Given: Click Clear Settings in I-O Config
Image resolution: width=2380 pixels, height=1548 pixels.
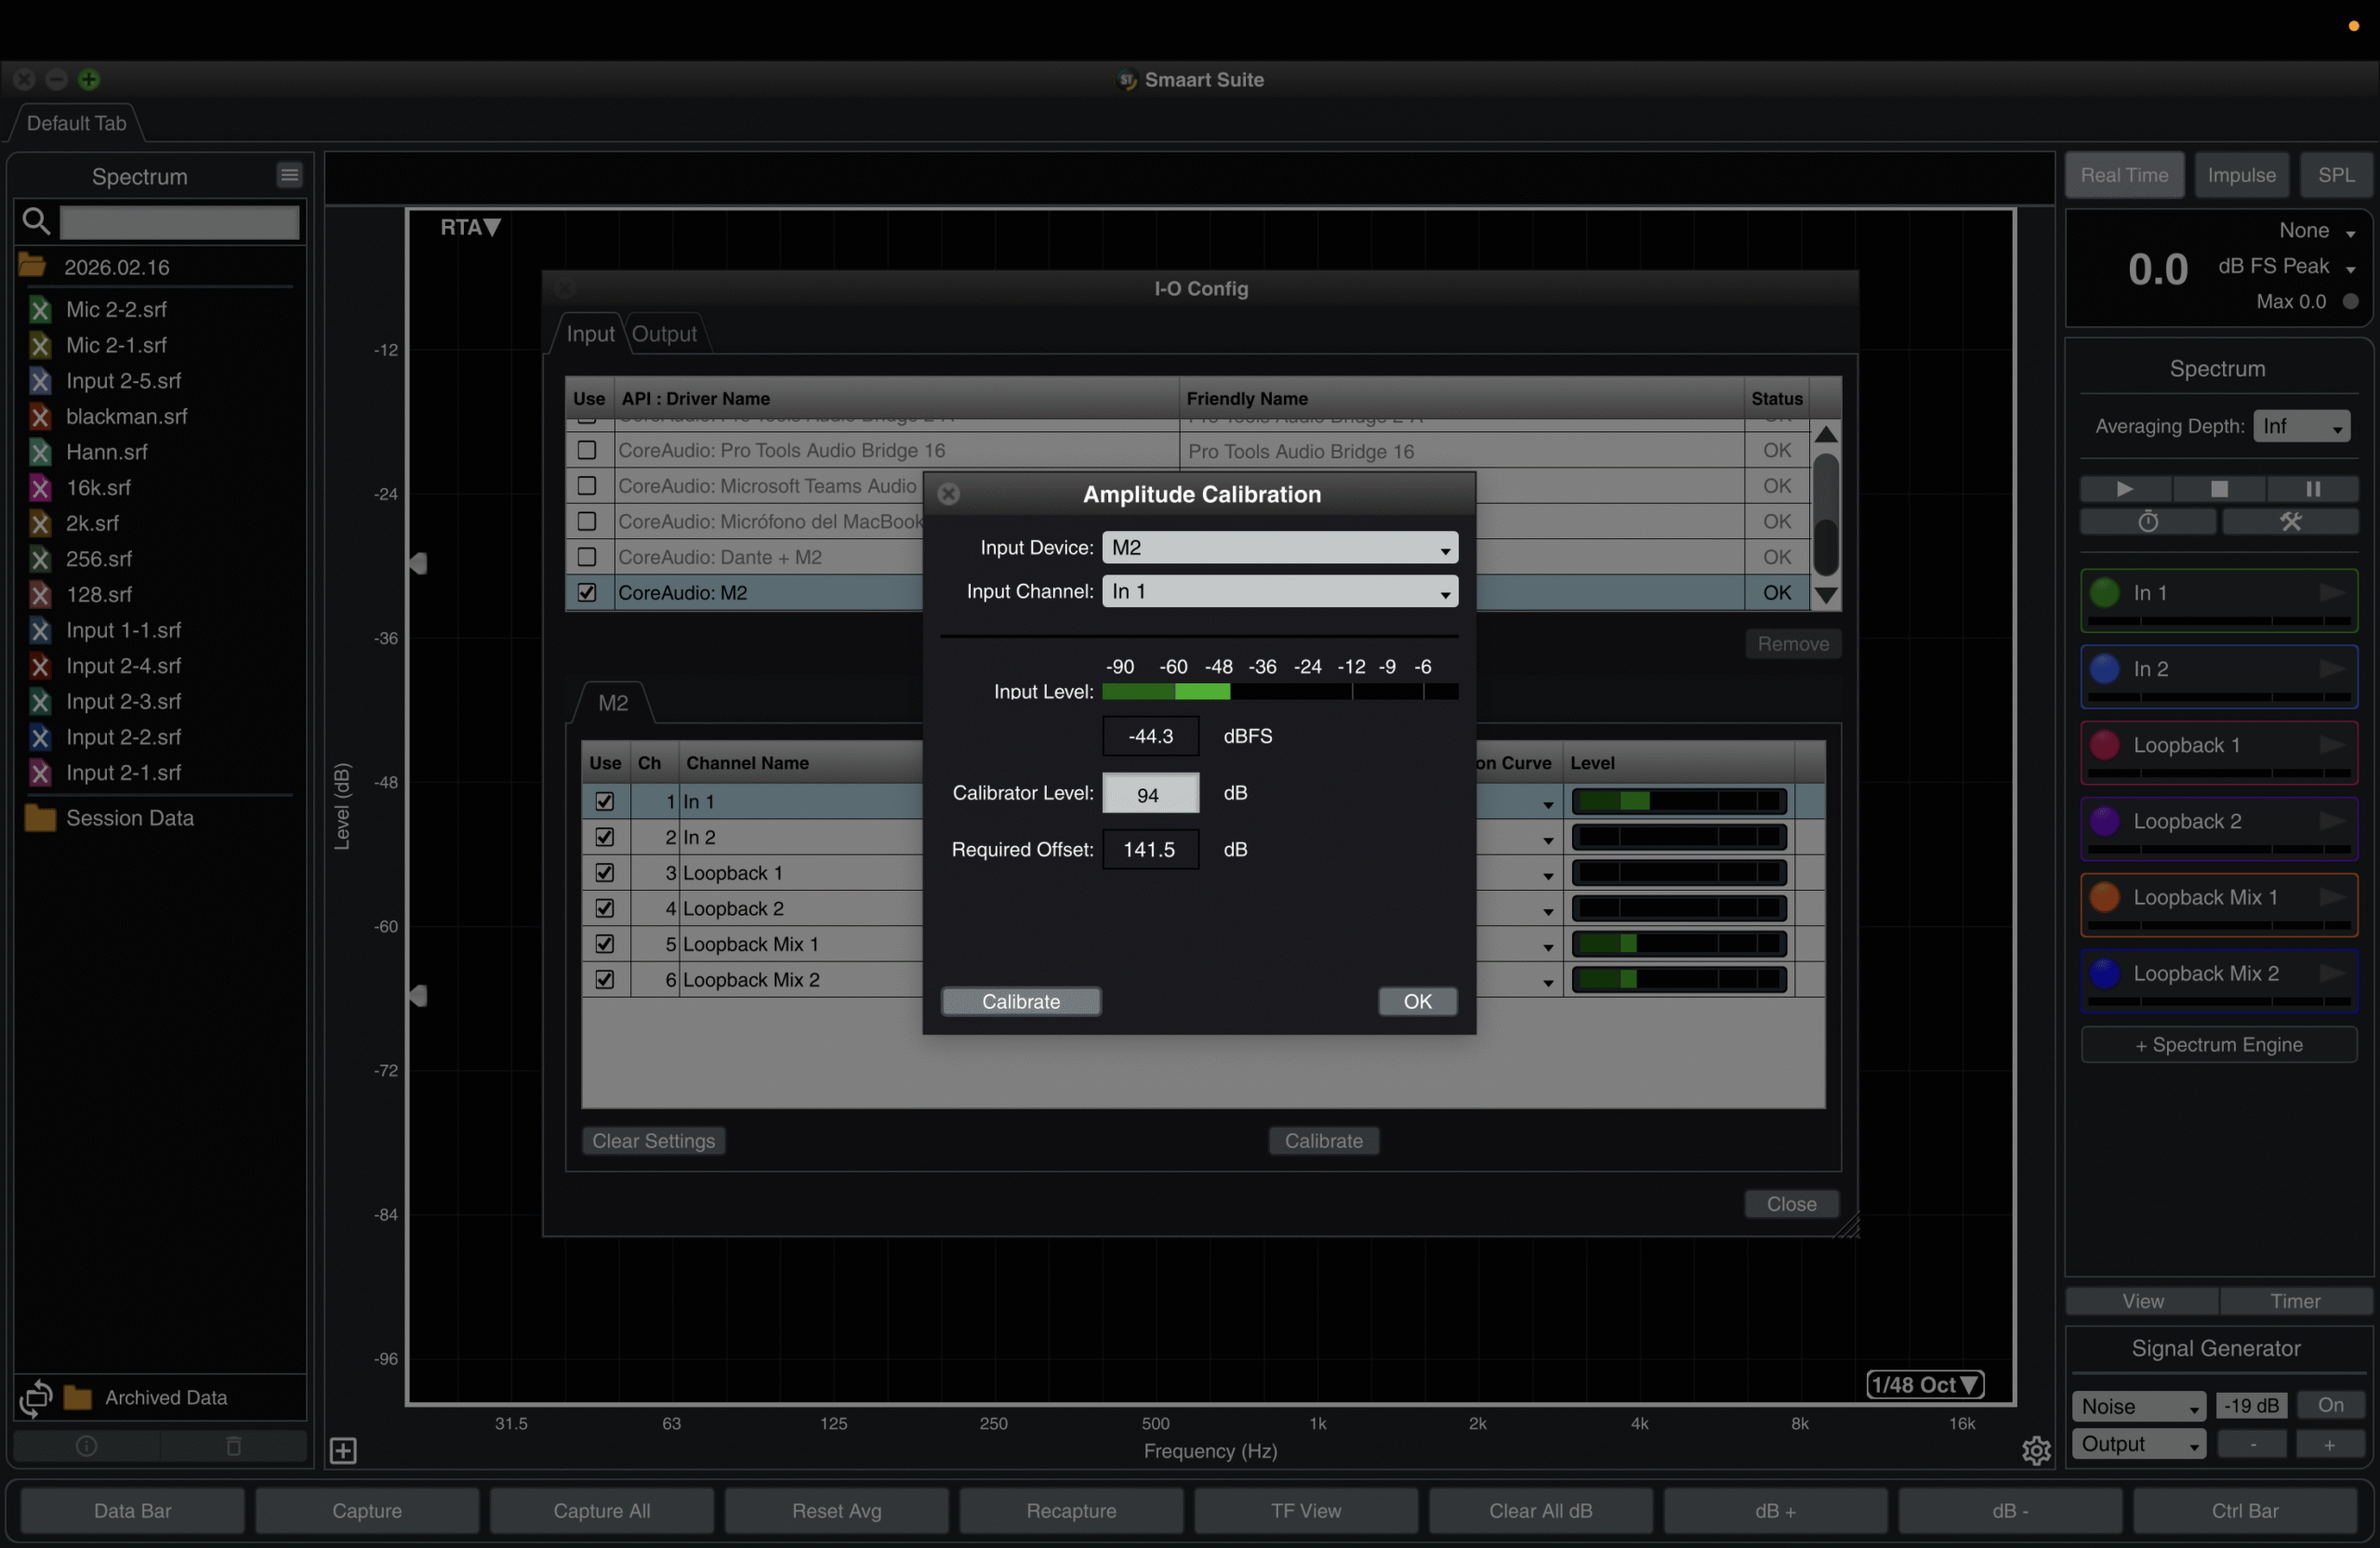Looking at the screenshot, I should (654, 1141).
